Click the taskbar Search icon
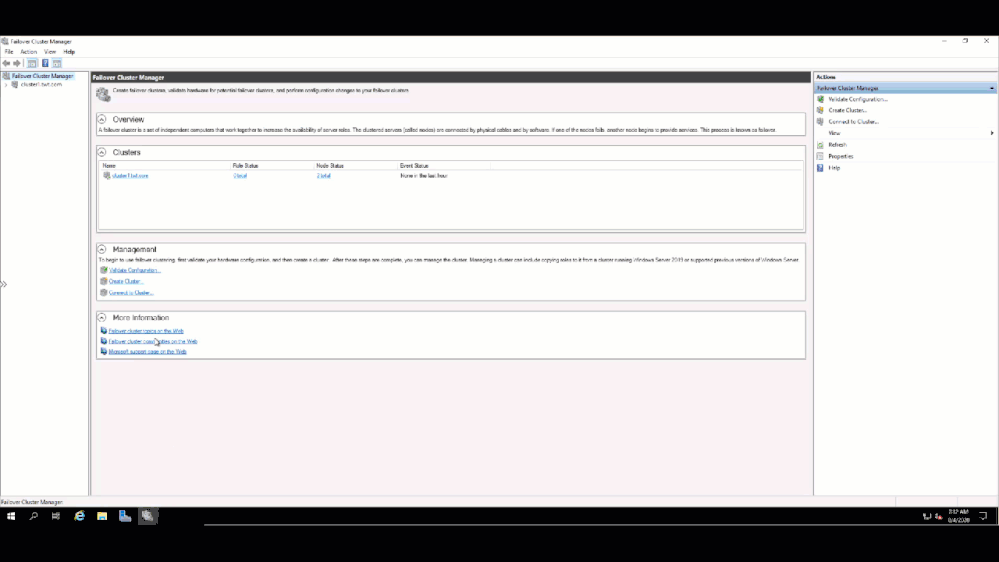Viewport: 999px width, 562px height. 33,516
